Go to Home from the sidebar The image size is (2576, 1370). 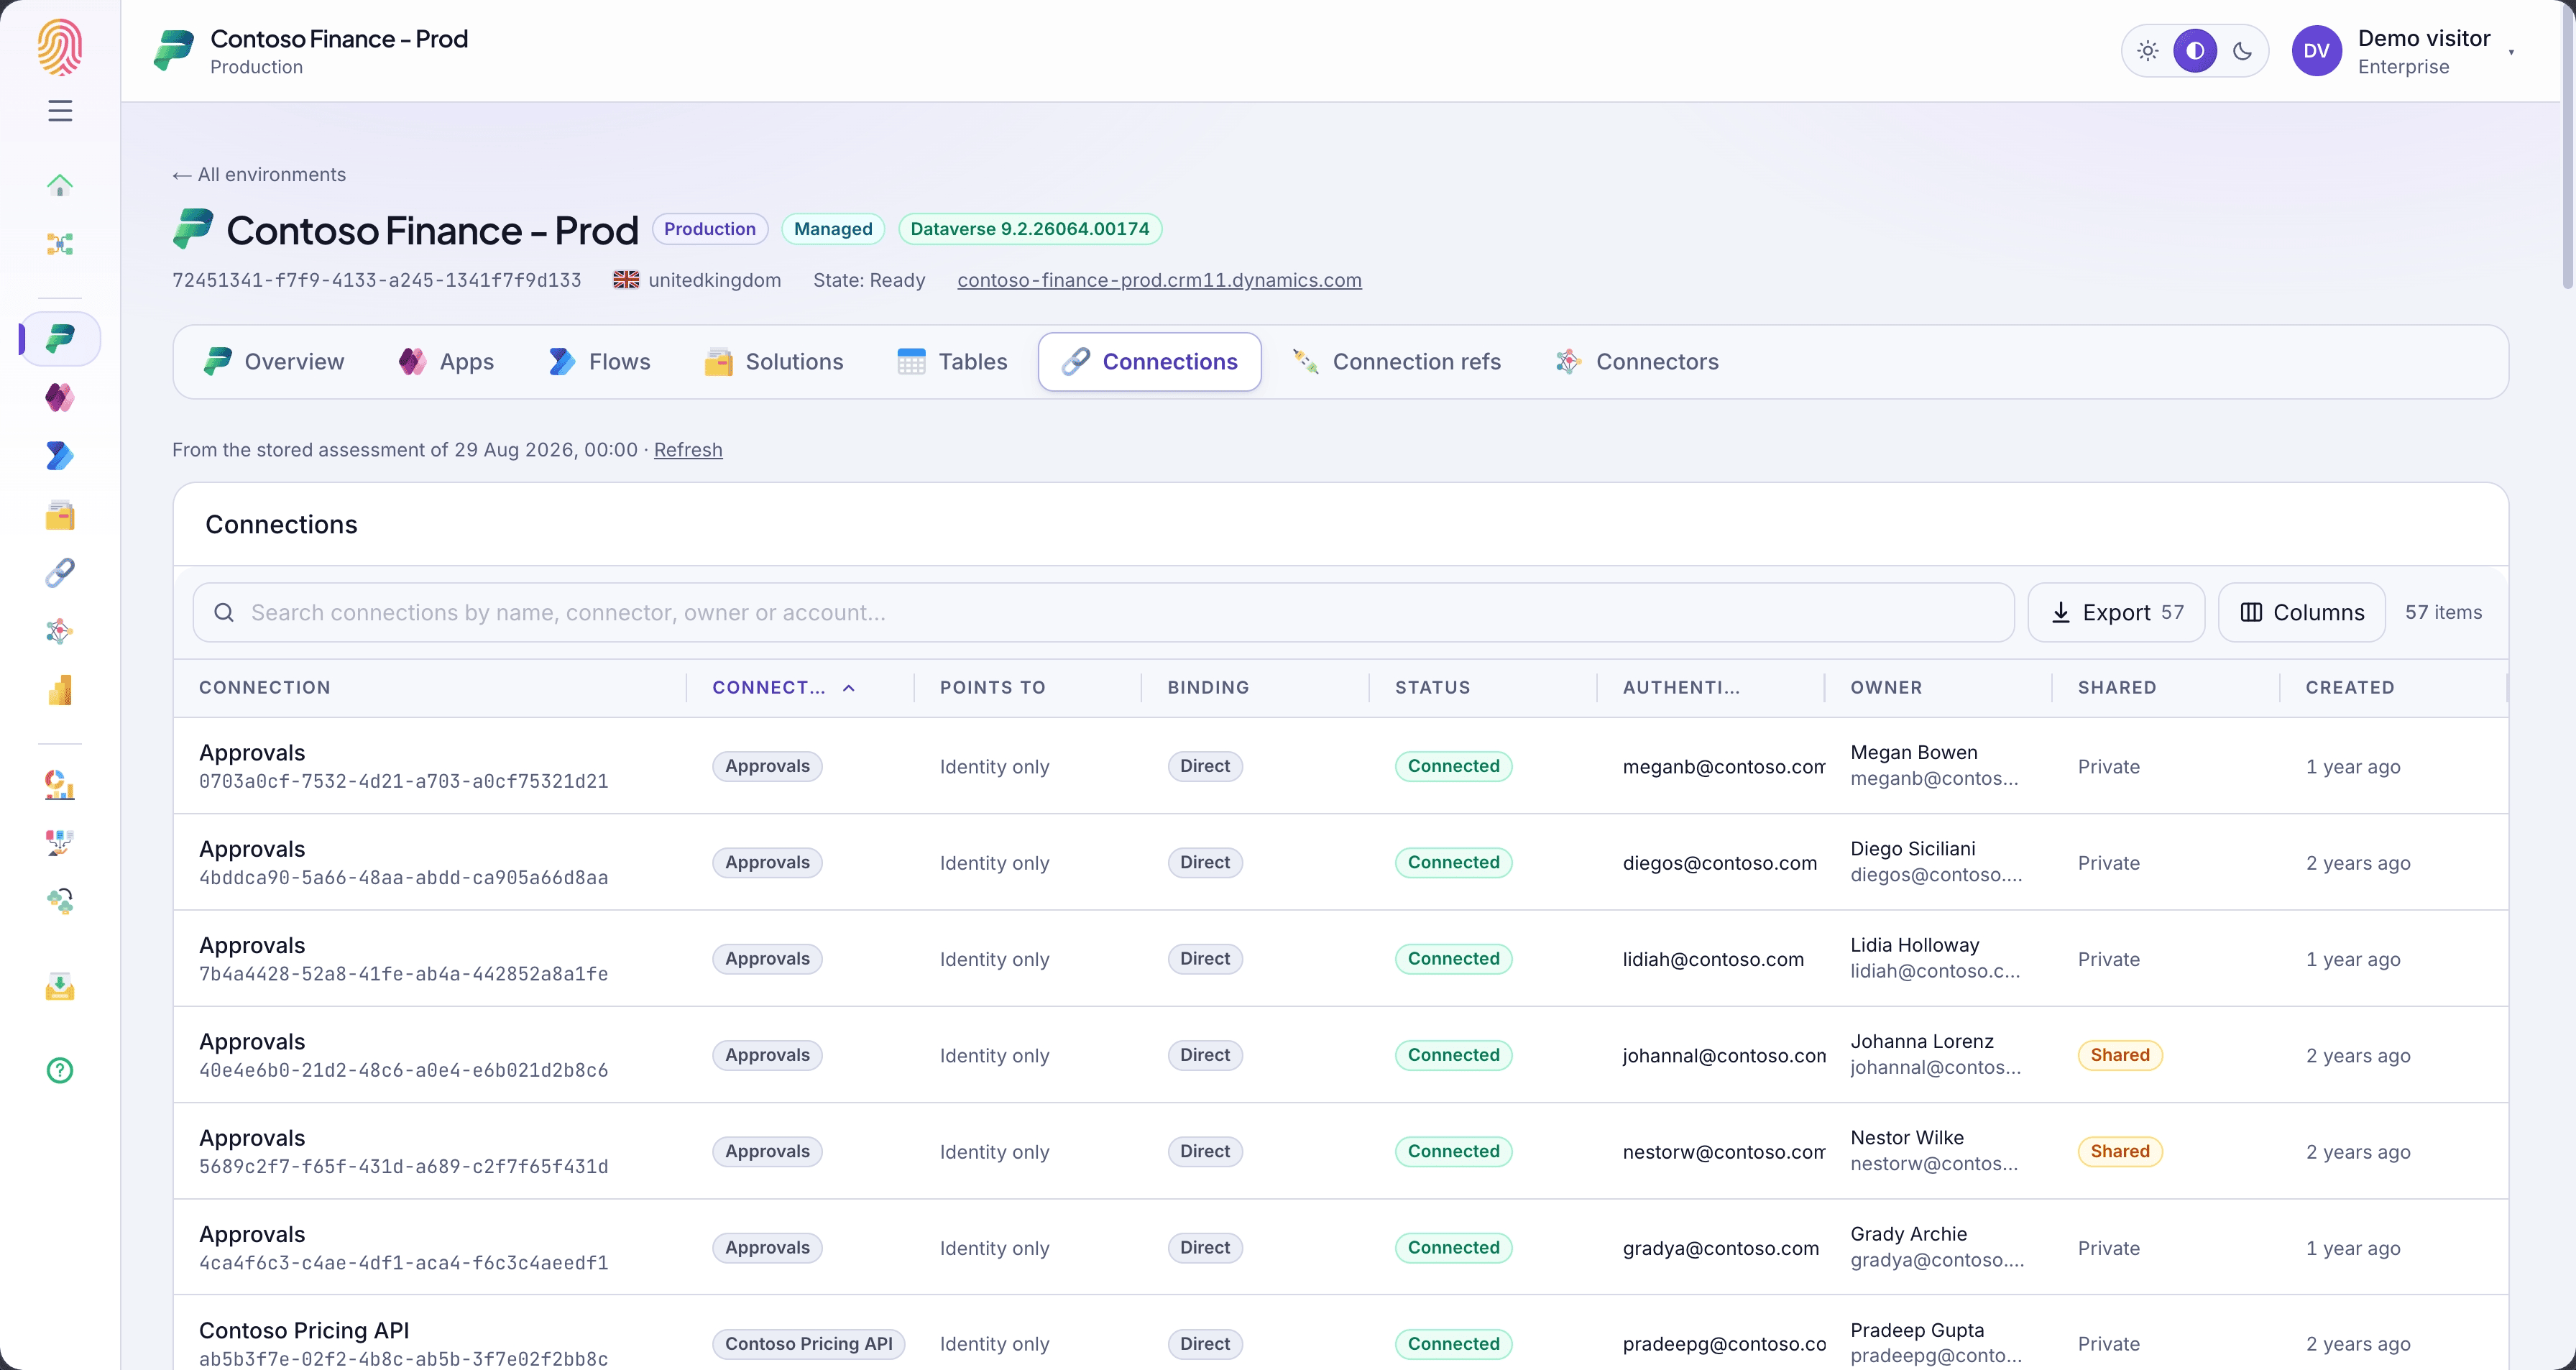60,185
